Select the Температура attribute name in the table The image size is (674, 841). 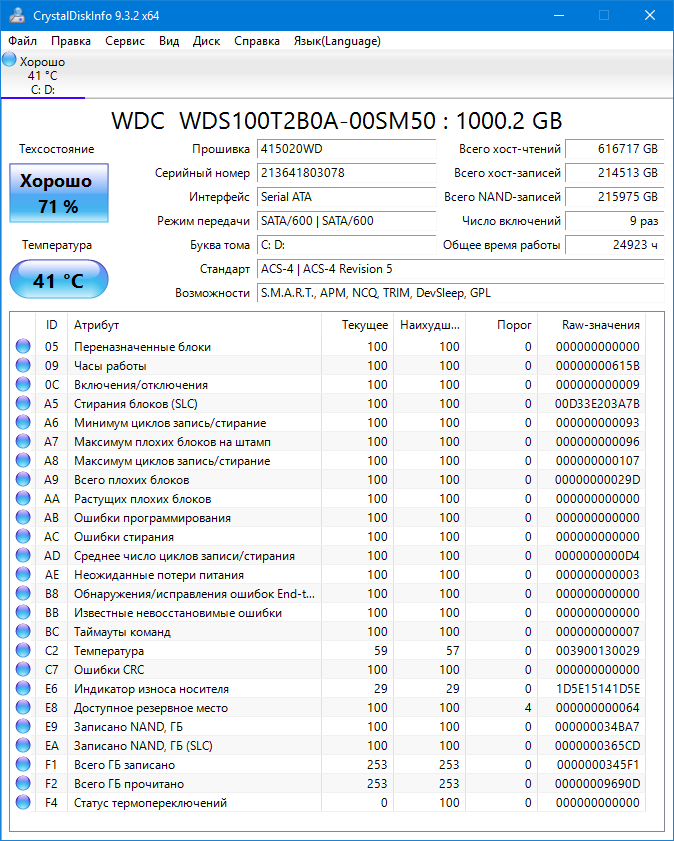pyautogui.click(x=109, y=651)
